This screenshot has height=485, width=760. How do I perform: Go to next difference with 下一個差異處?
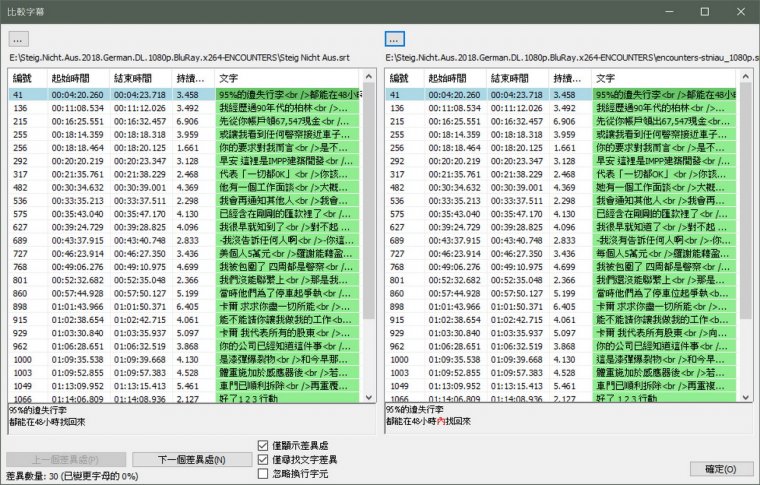pos(192,459)
